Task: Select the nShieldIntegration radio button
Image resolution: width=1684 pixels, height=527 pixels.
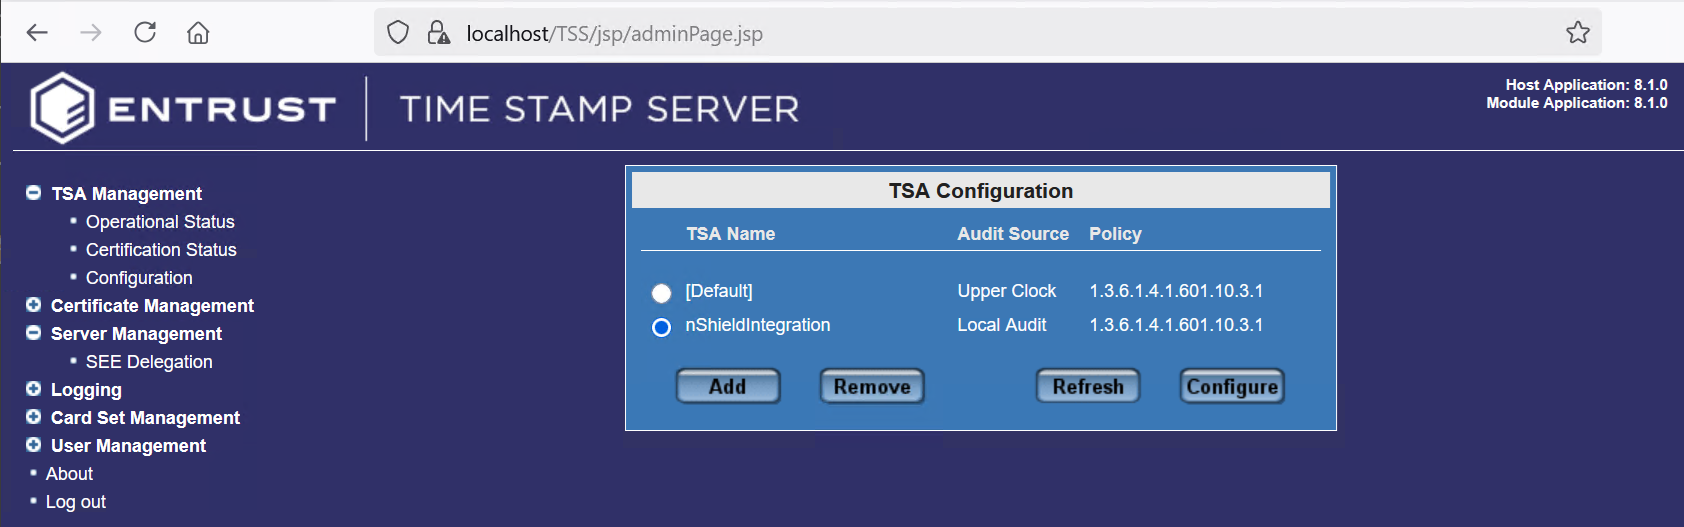Action: pos(661,327)
